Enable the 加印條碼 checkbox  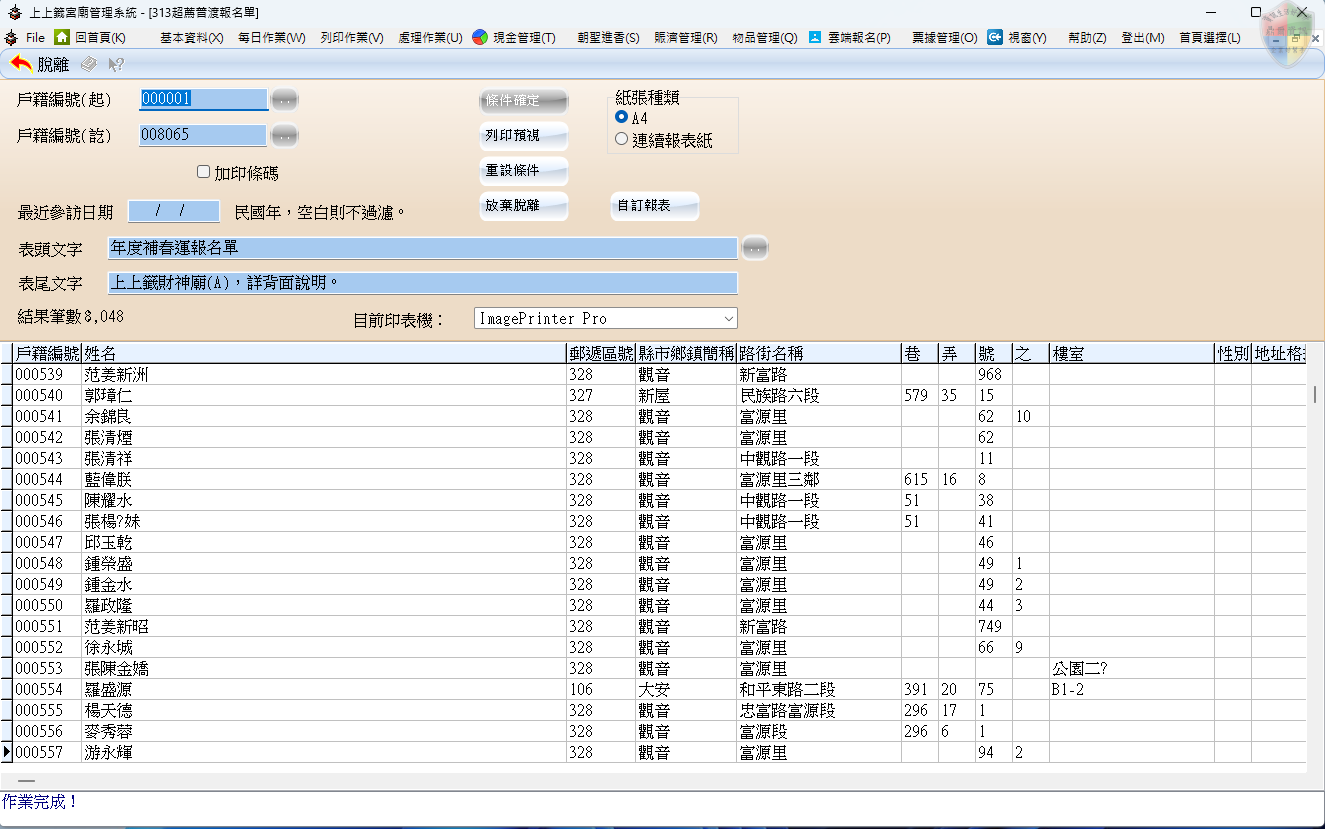(x=204, y=172)
